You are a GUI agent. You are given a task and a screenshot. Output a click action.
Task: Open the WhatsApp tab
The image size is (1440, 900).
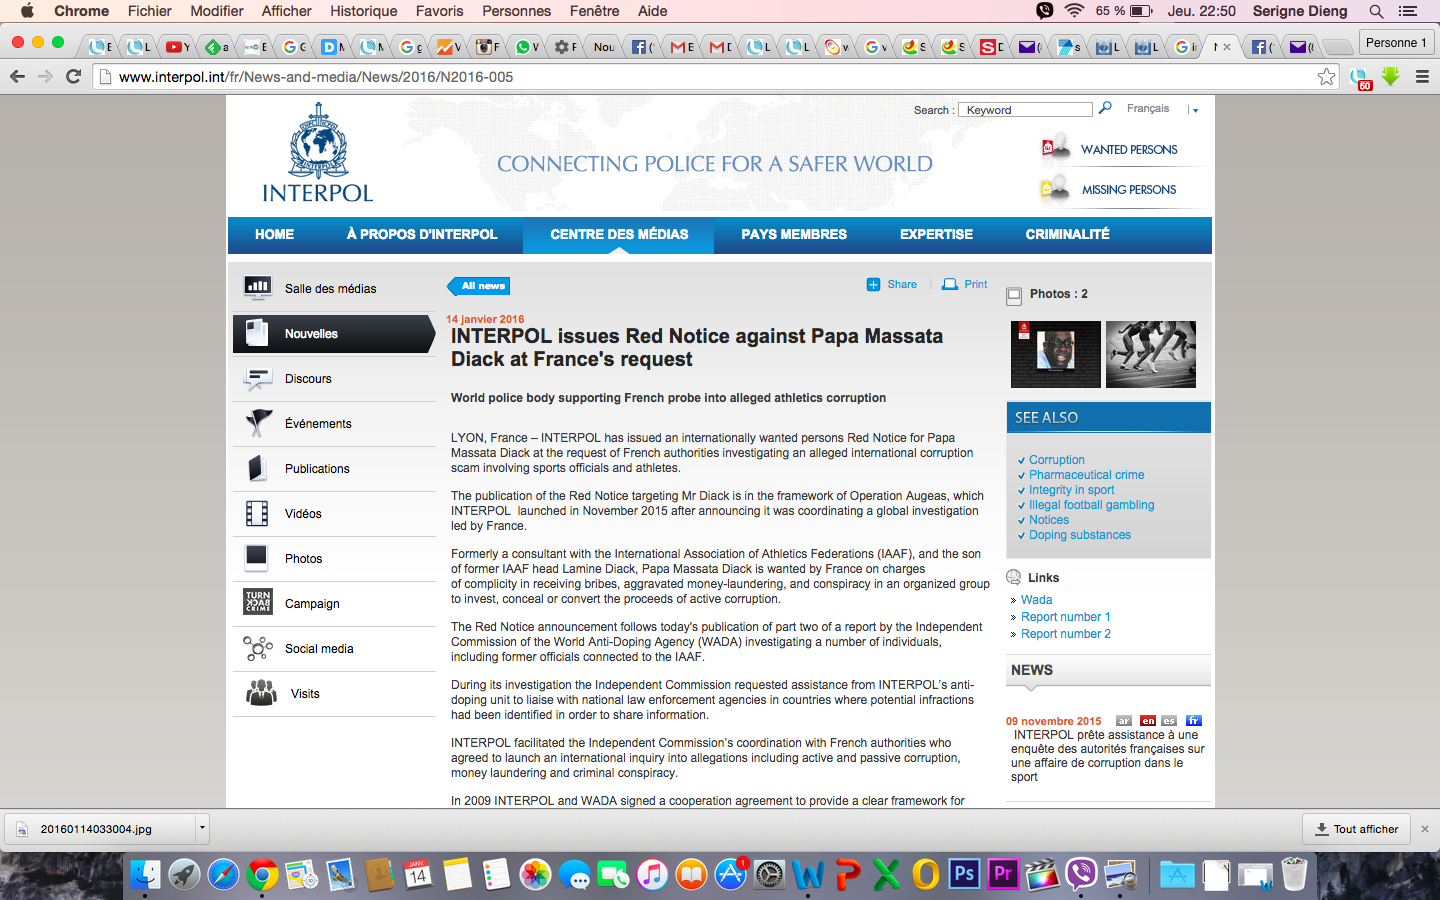coord(526,47)
